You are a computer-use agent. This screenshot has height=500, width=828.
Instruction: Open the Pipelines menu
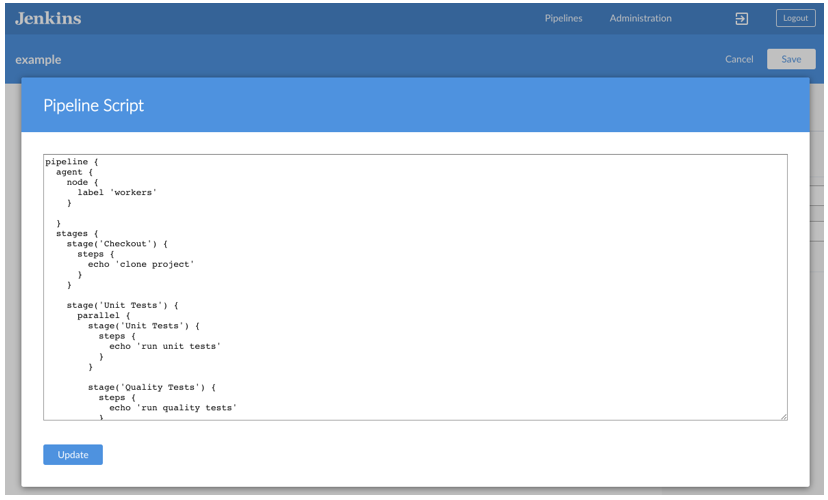point(563,18)
